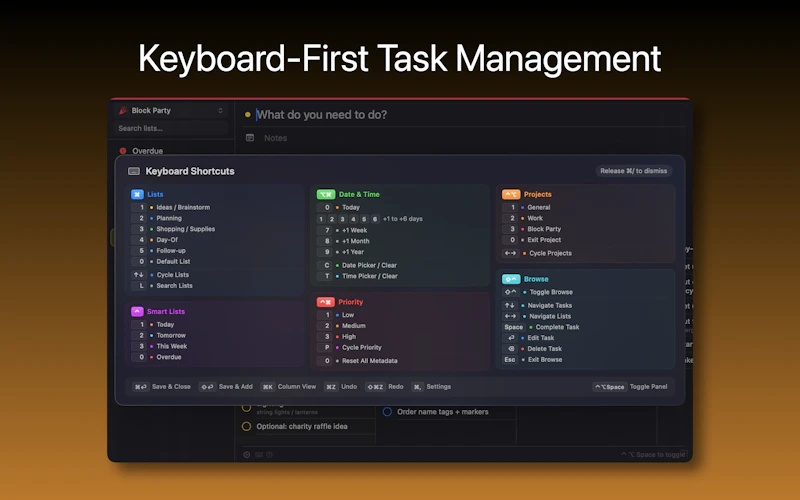Viewport: 800px width, 500px height.
Task: Select the Day-Of list shortcut
Action: click(x=155, y=240)
